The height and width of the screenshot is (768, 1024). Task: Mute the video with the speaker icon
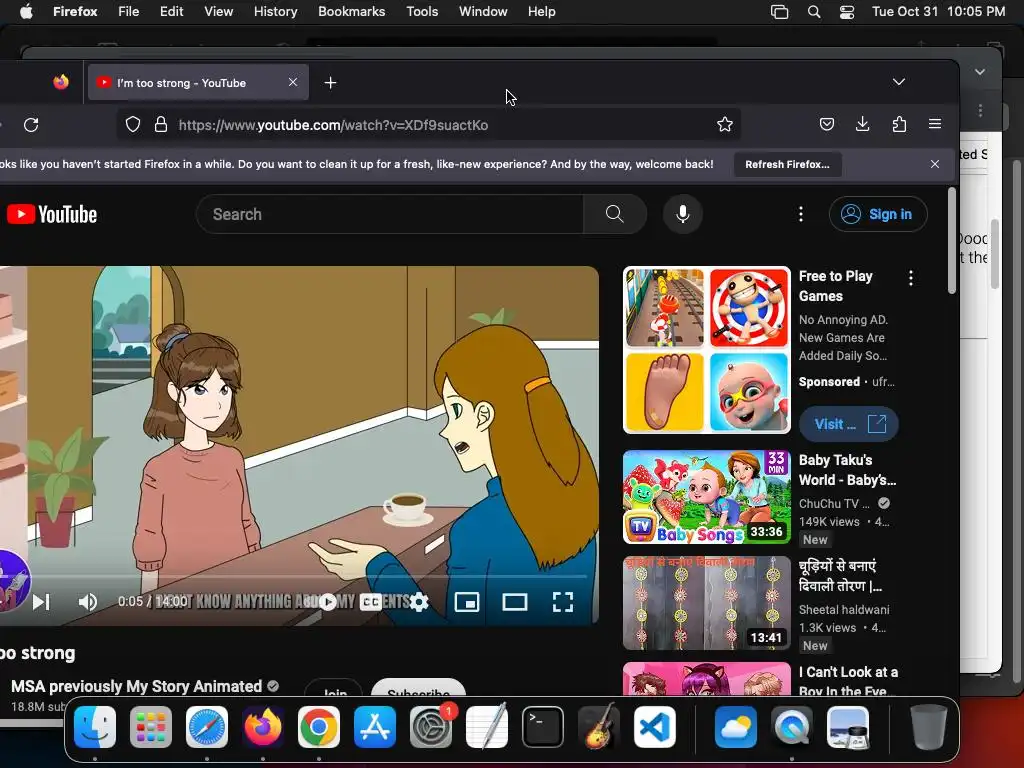pyautogui.click(x=88, y=601)
